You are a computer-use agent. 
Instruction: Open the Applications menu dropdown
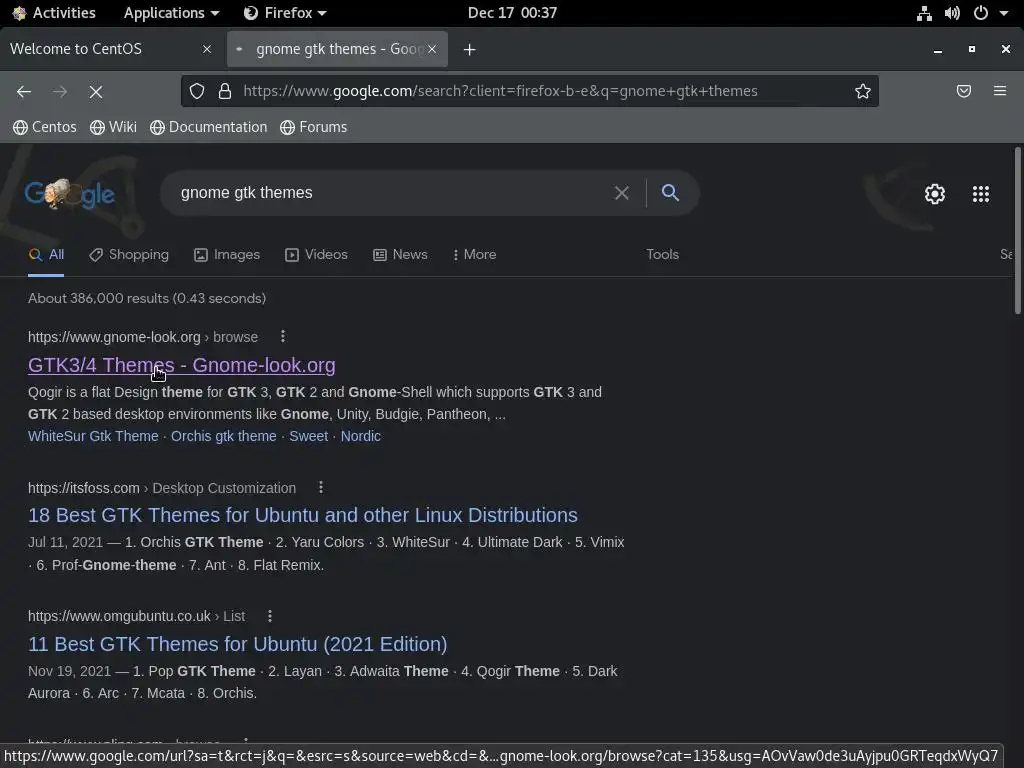(x=172, y=13)
